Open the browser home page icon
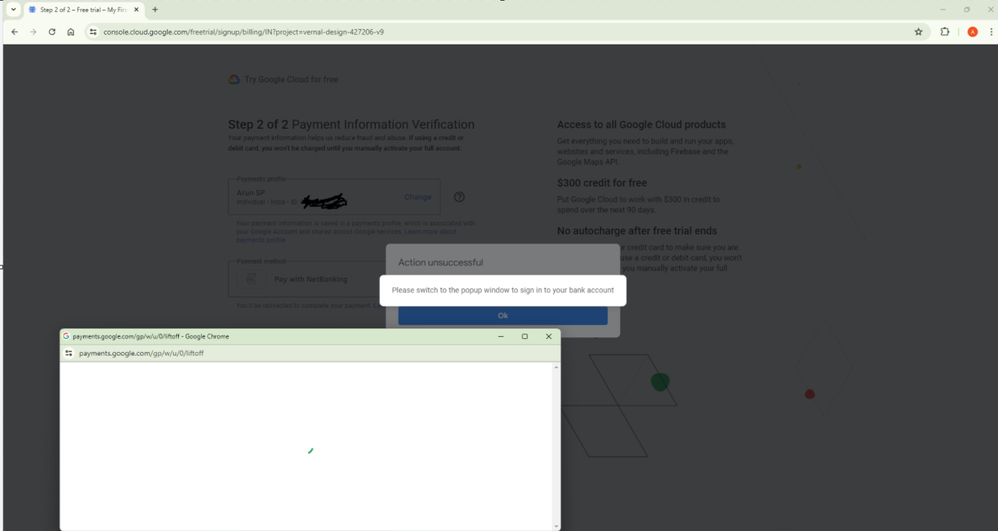 71,32
